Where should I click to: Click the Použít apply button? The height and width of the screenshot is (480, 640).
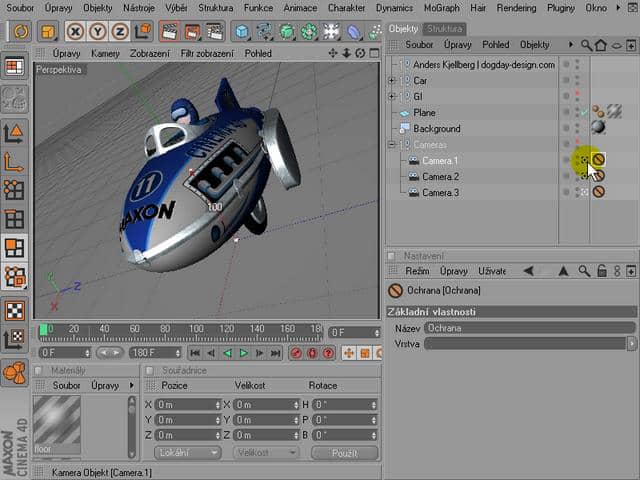coord(345,453)
